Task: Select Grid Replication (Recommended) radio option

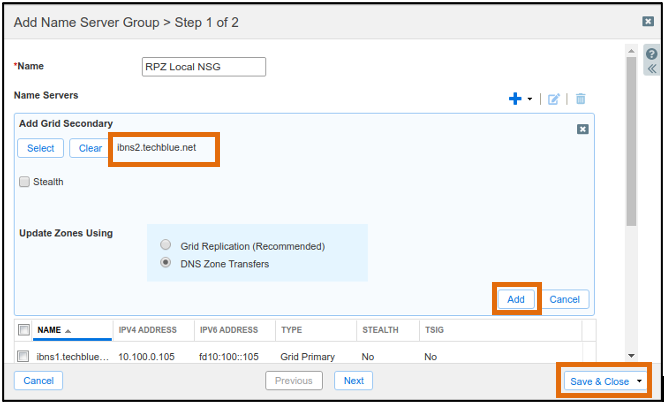Action: pos(165,245)
